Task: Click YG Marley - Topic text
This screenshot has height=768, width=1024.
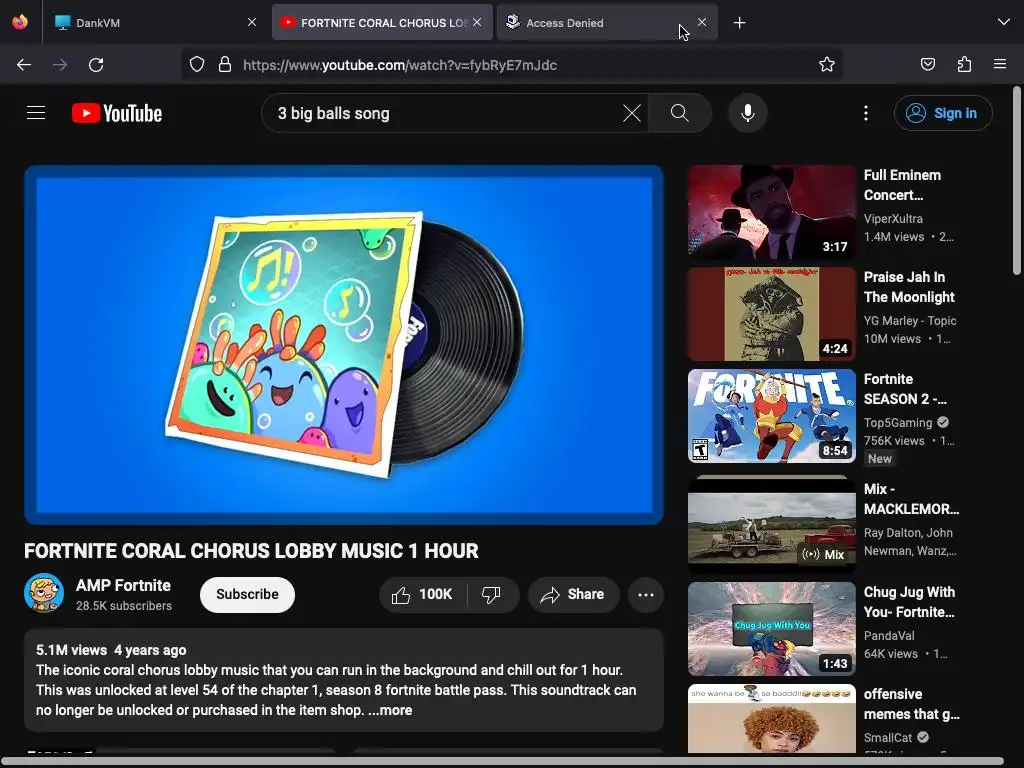Action: point(910,321)
